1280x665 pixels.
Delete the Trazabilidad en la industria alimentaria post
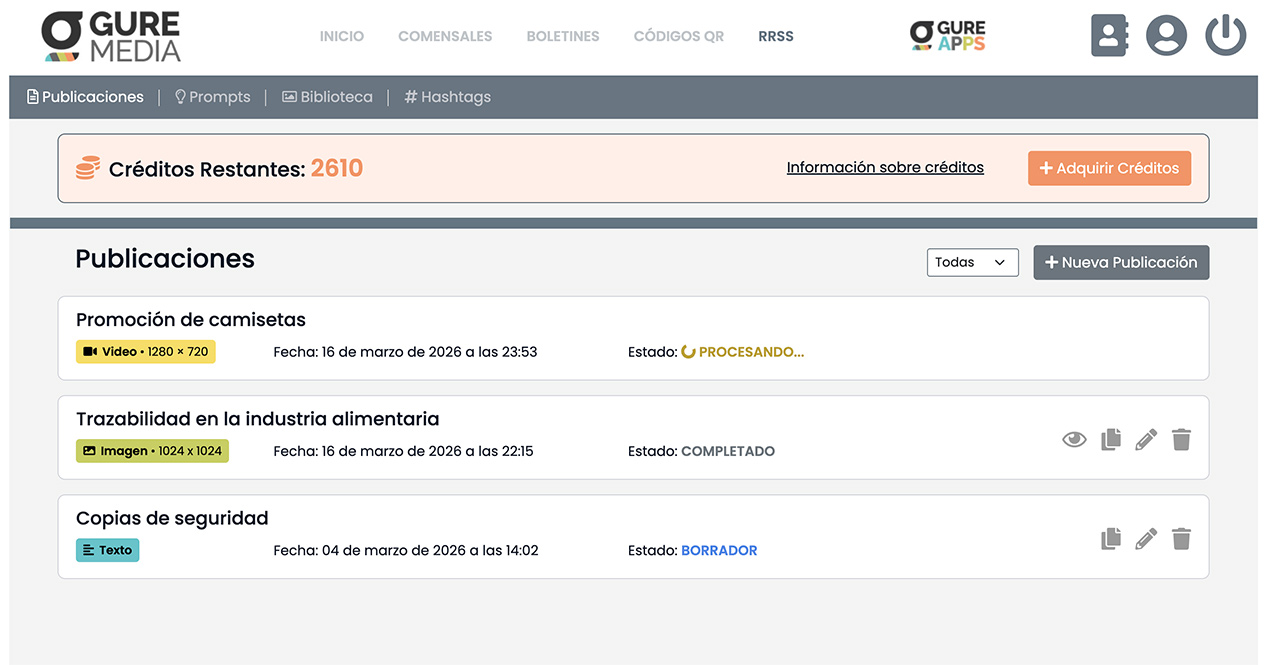click(1181, 439)
